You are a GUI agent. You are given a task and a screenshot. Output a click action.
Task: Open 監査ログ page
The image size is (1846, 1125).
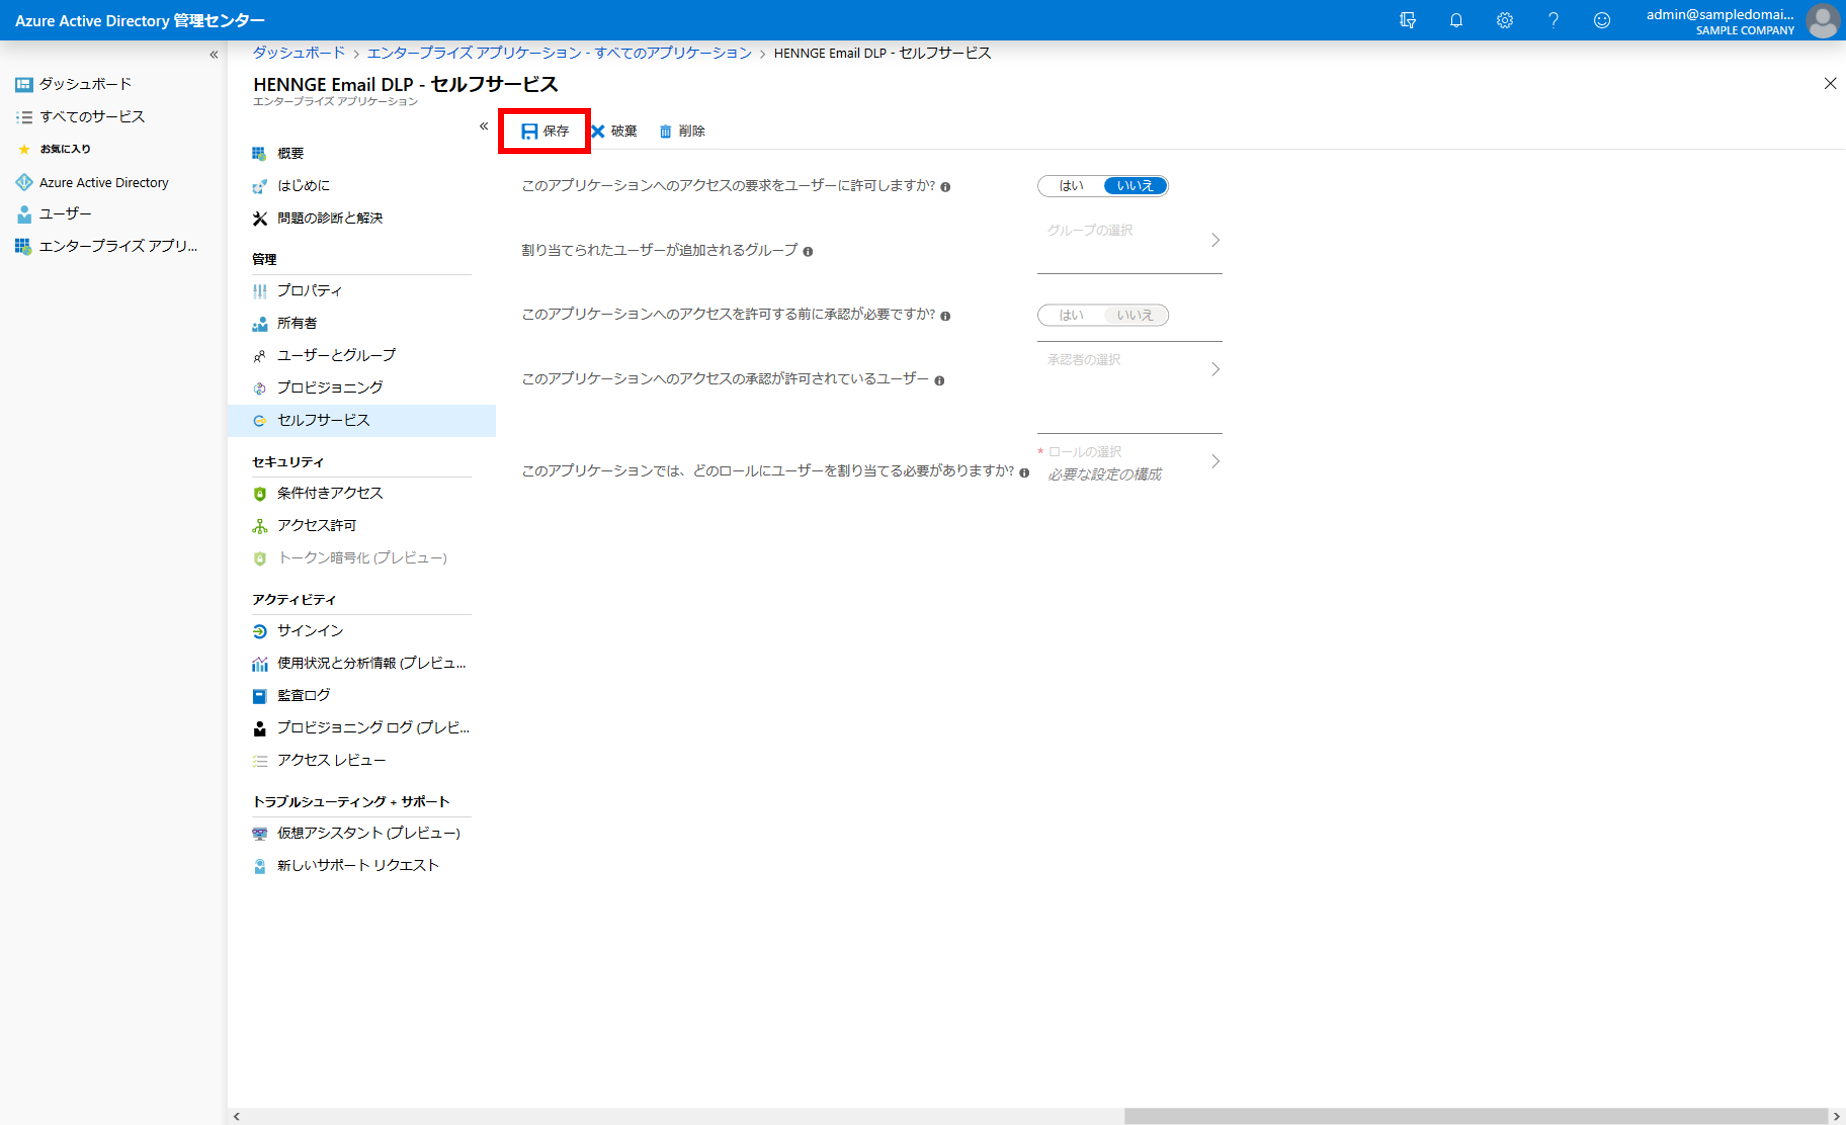click(x=303, y=695)
